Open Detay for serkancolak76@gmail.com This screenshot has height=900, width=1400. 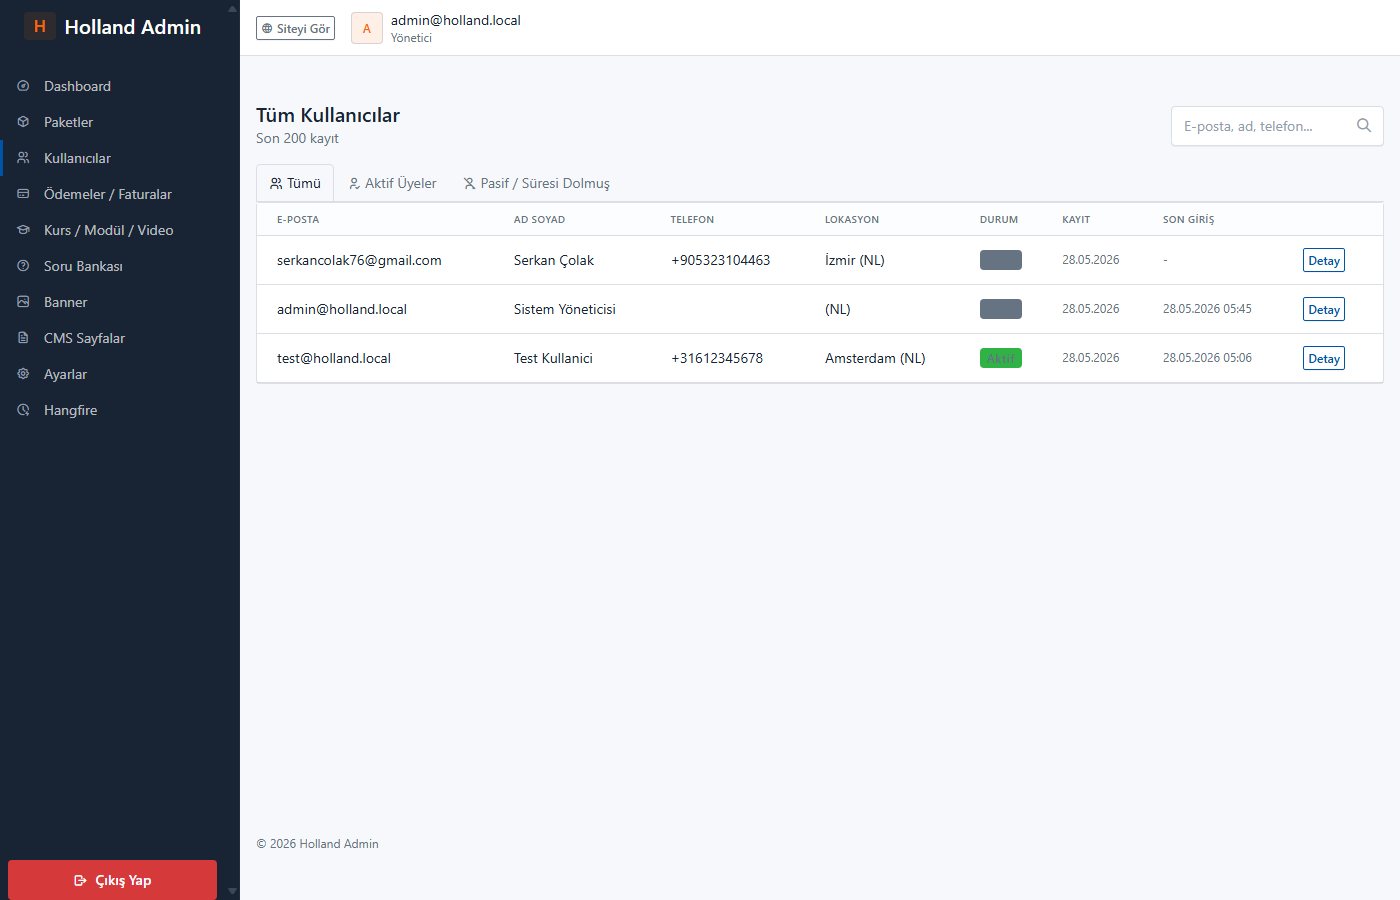1323,260
